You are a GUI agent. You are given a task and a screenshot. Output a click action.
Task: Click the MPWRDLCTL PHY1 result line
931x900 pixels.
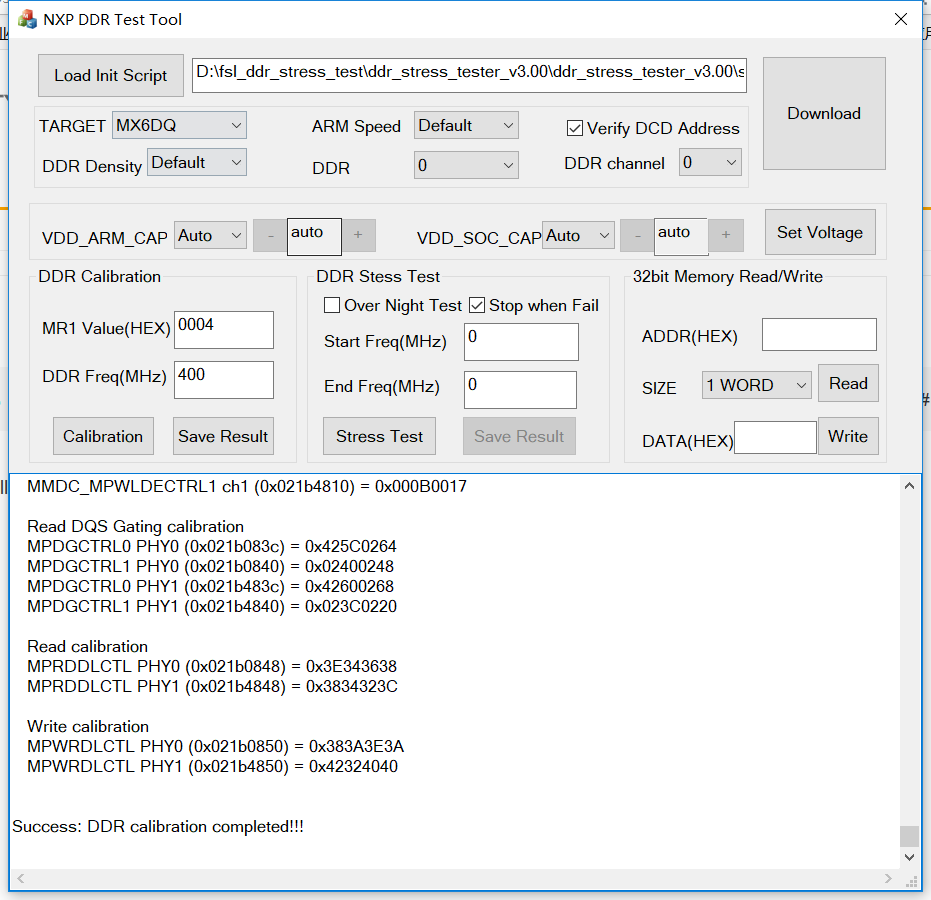point(213,766)
